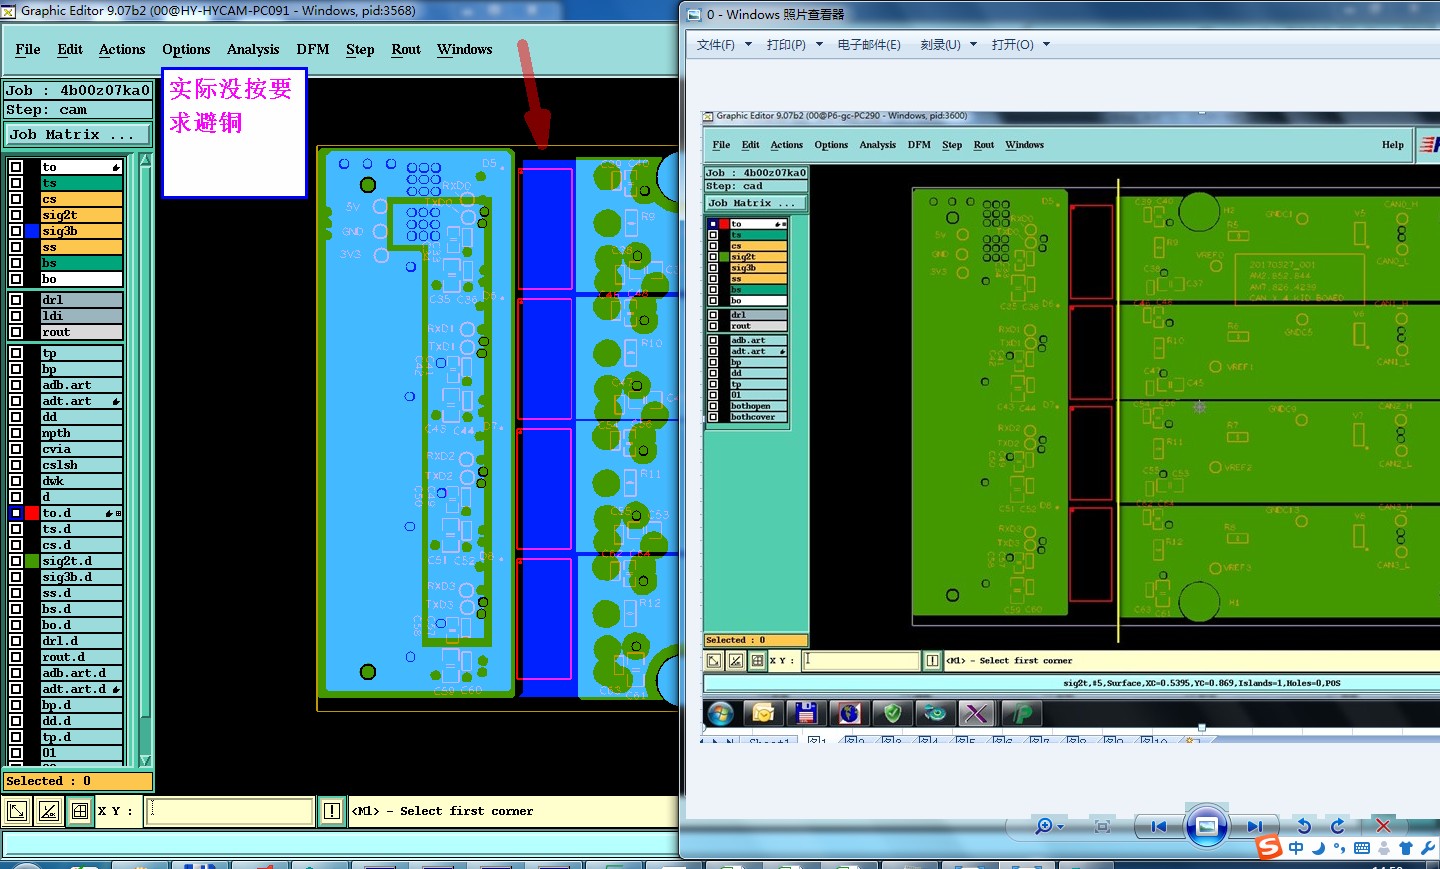The image size is (1440, 869).
Task: Open the Step menu
Action: coord(360,49)
